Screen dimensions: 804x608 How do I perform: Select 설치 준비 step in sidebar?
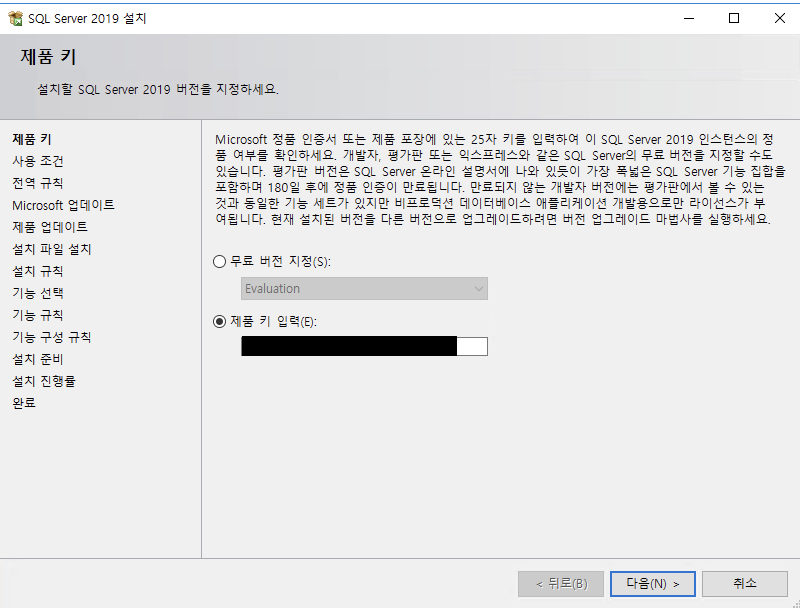coord(38,359)
